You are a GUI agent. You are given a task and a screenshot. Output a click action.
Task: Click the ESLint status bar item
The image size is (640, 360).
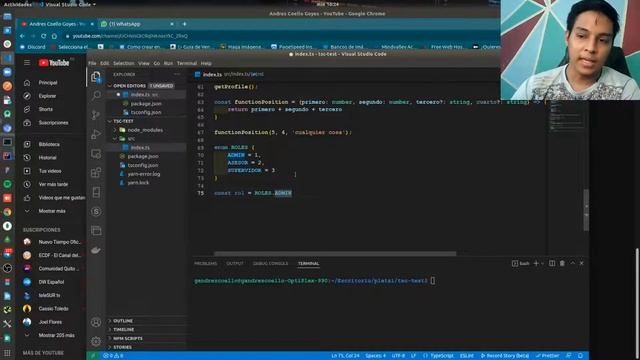point(467,356)
